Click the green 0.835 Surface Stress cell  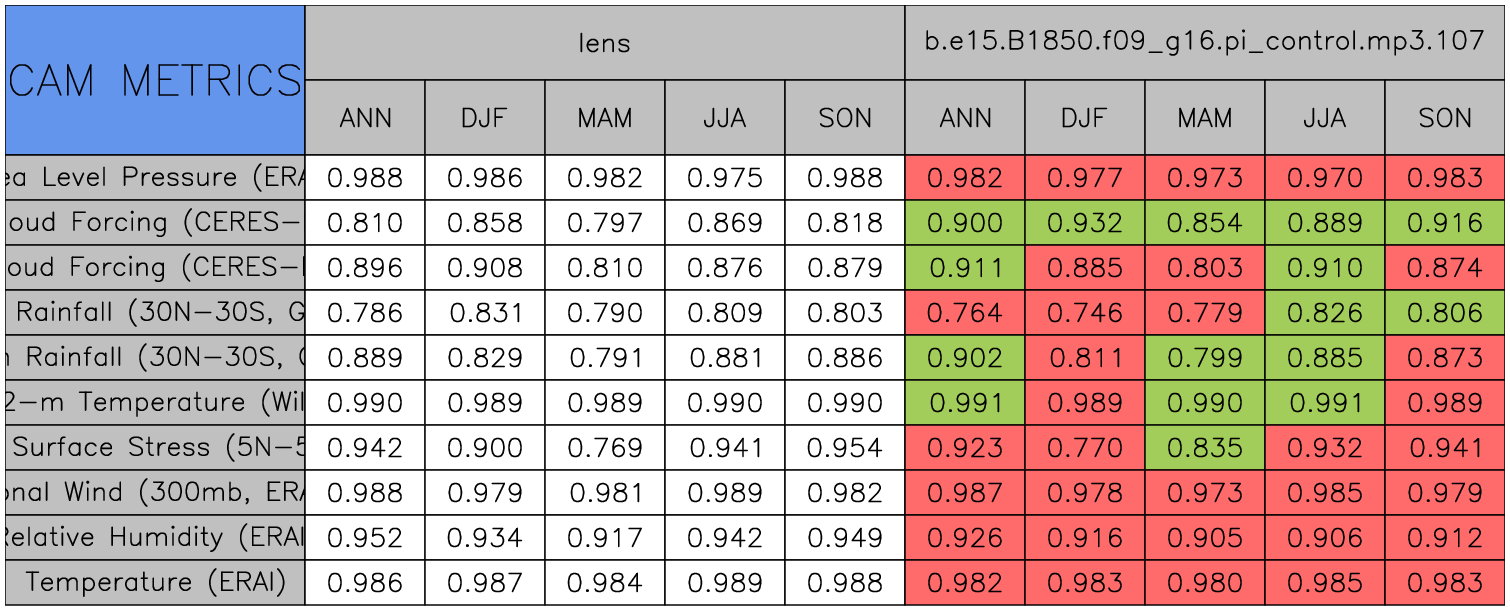click(1204, 448)
